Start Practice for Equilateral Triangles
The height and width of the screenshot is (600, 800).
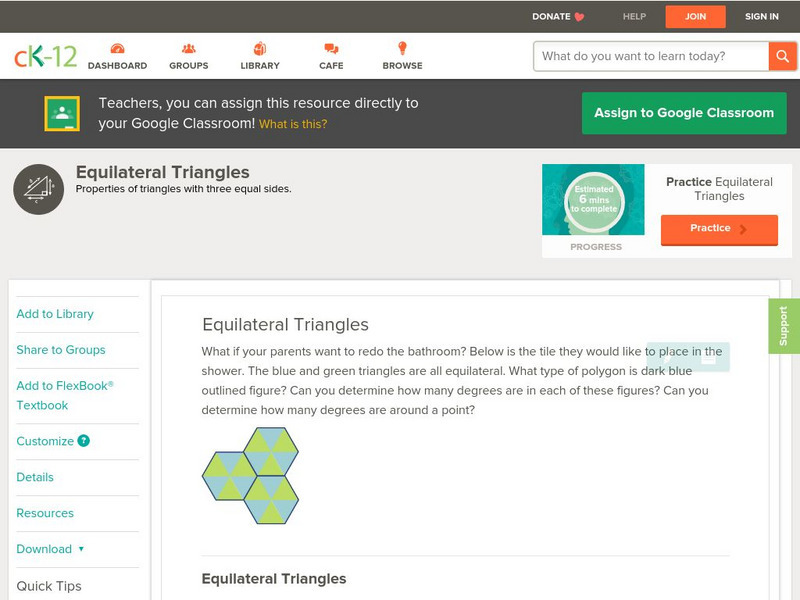click(718, 229)
